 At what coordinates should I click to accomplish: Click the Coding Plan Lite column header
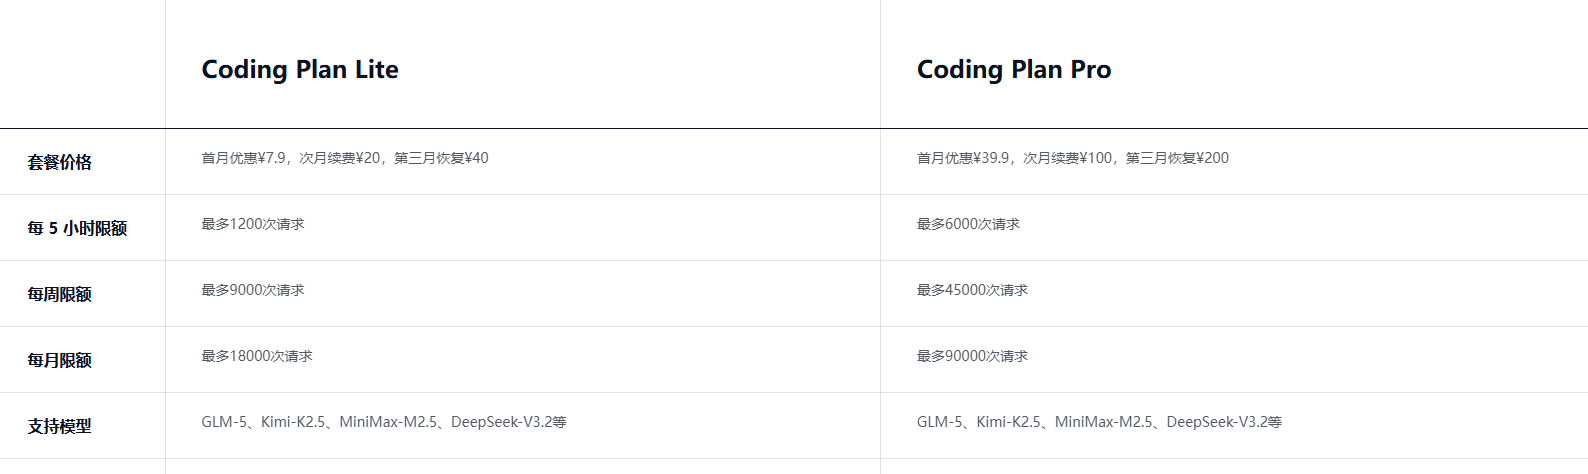pos(300,69)
